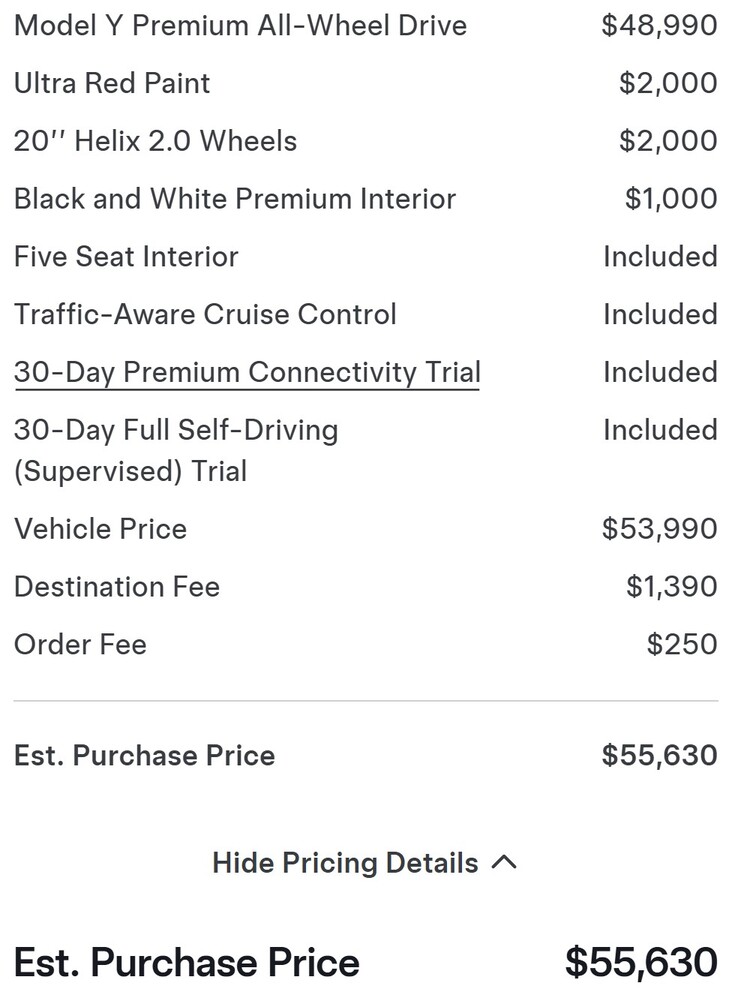Click the Ultra Red Paint line item
738x989 pixels.
(111, 84)
